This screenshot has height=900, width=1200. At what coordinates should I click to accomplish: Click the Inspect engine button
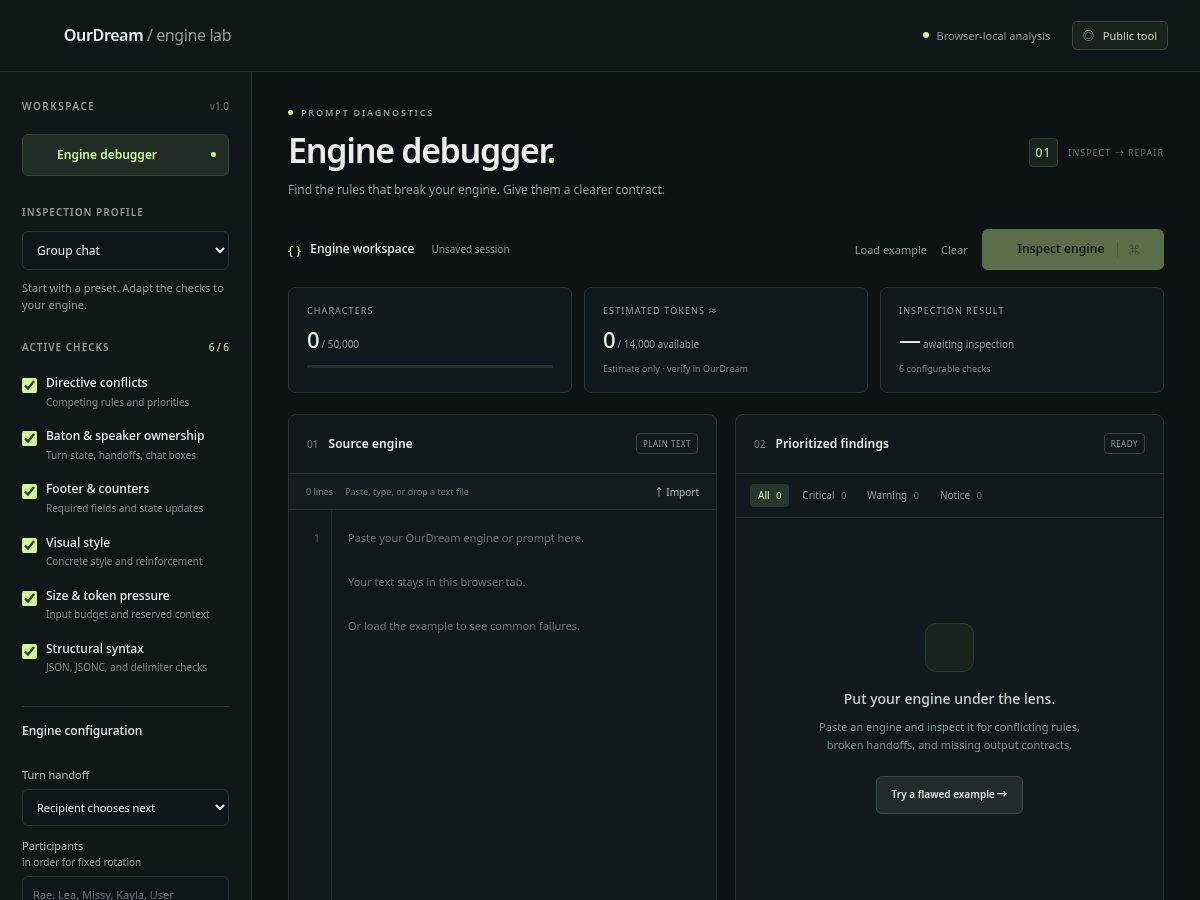(x=1073, y=249)
